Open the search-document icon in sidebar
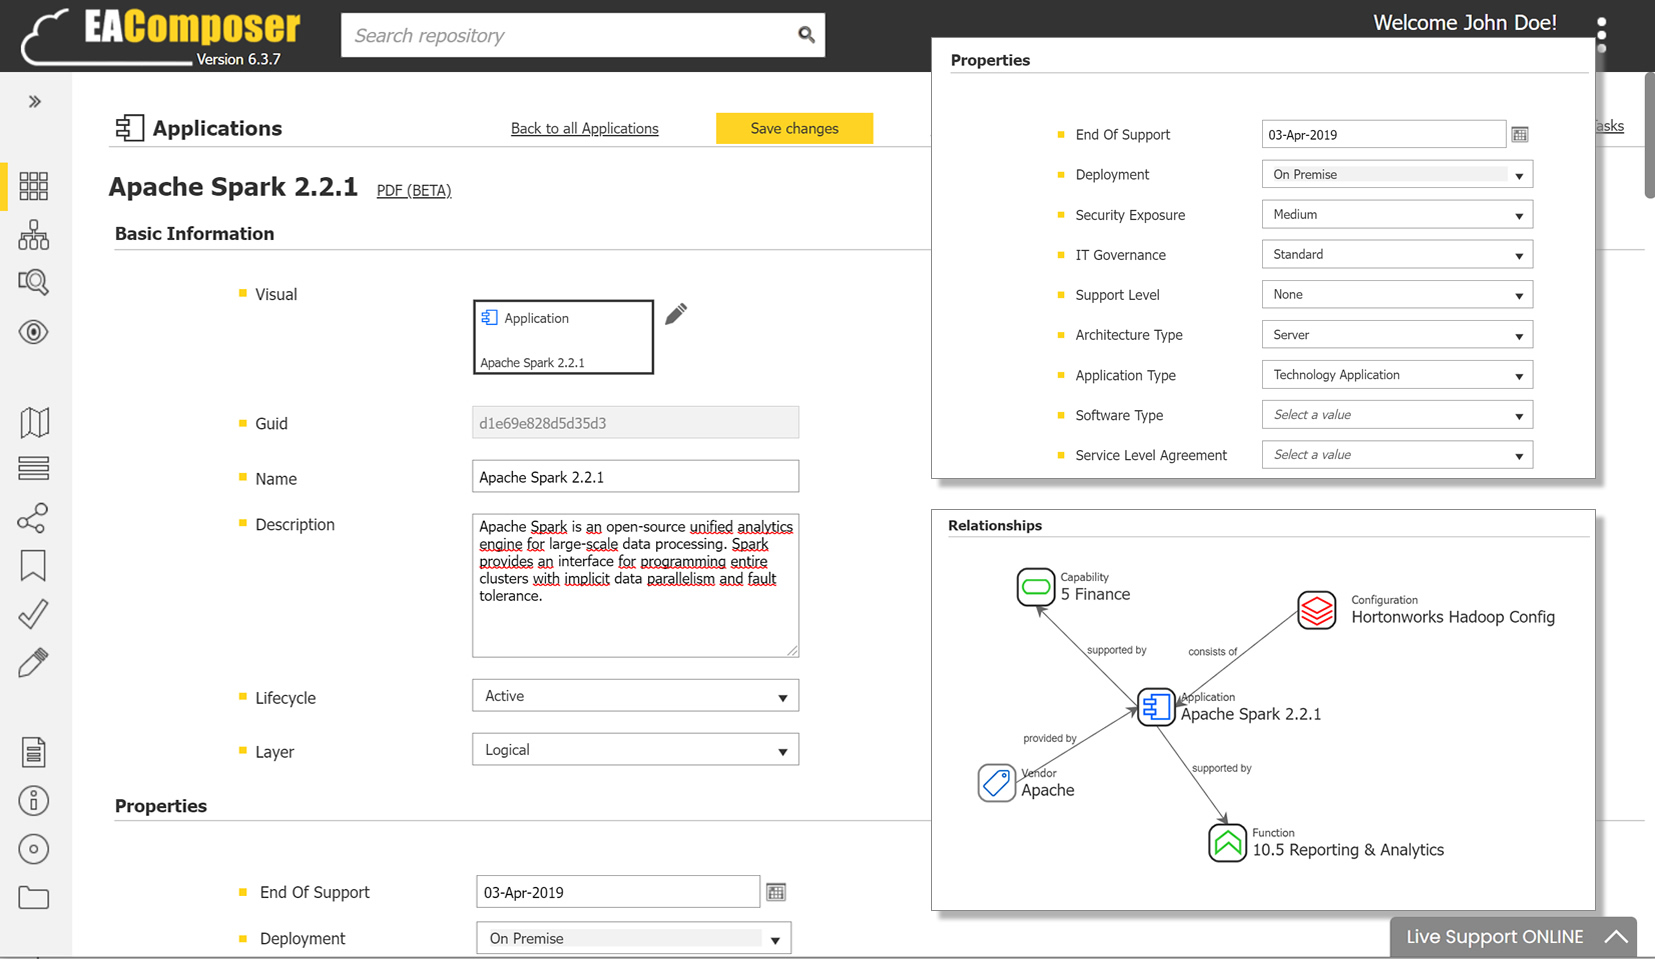 coord(33,283)
